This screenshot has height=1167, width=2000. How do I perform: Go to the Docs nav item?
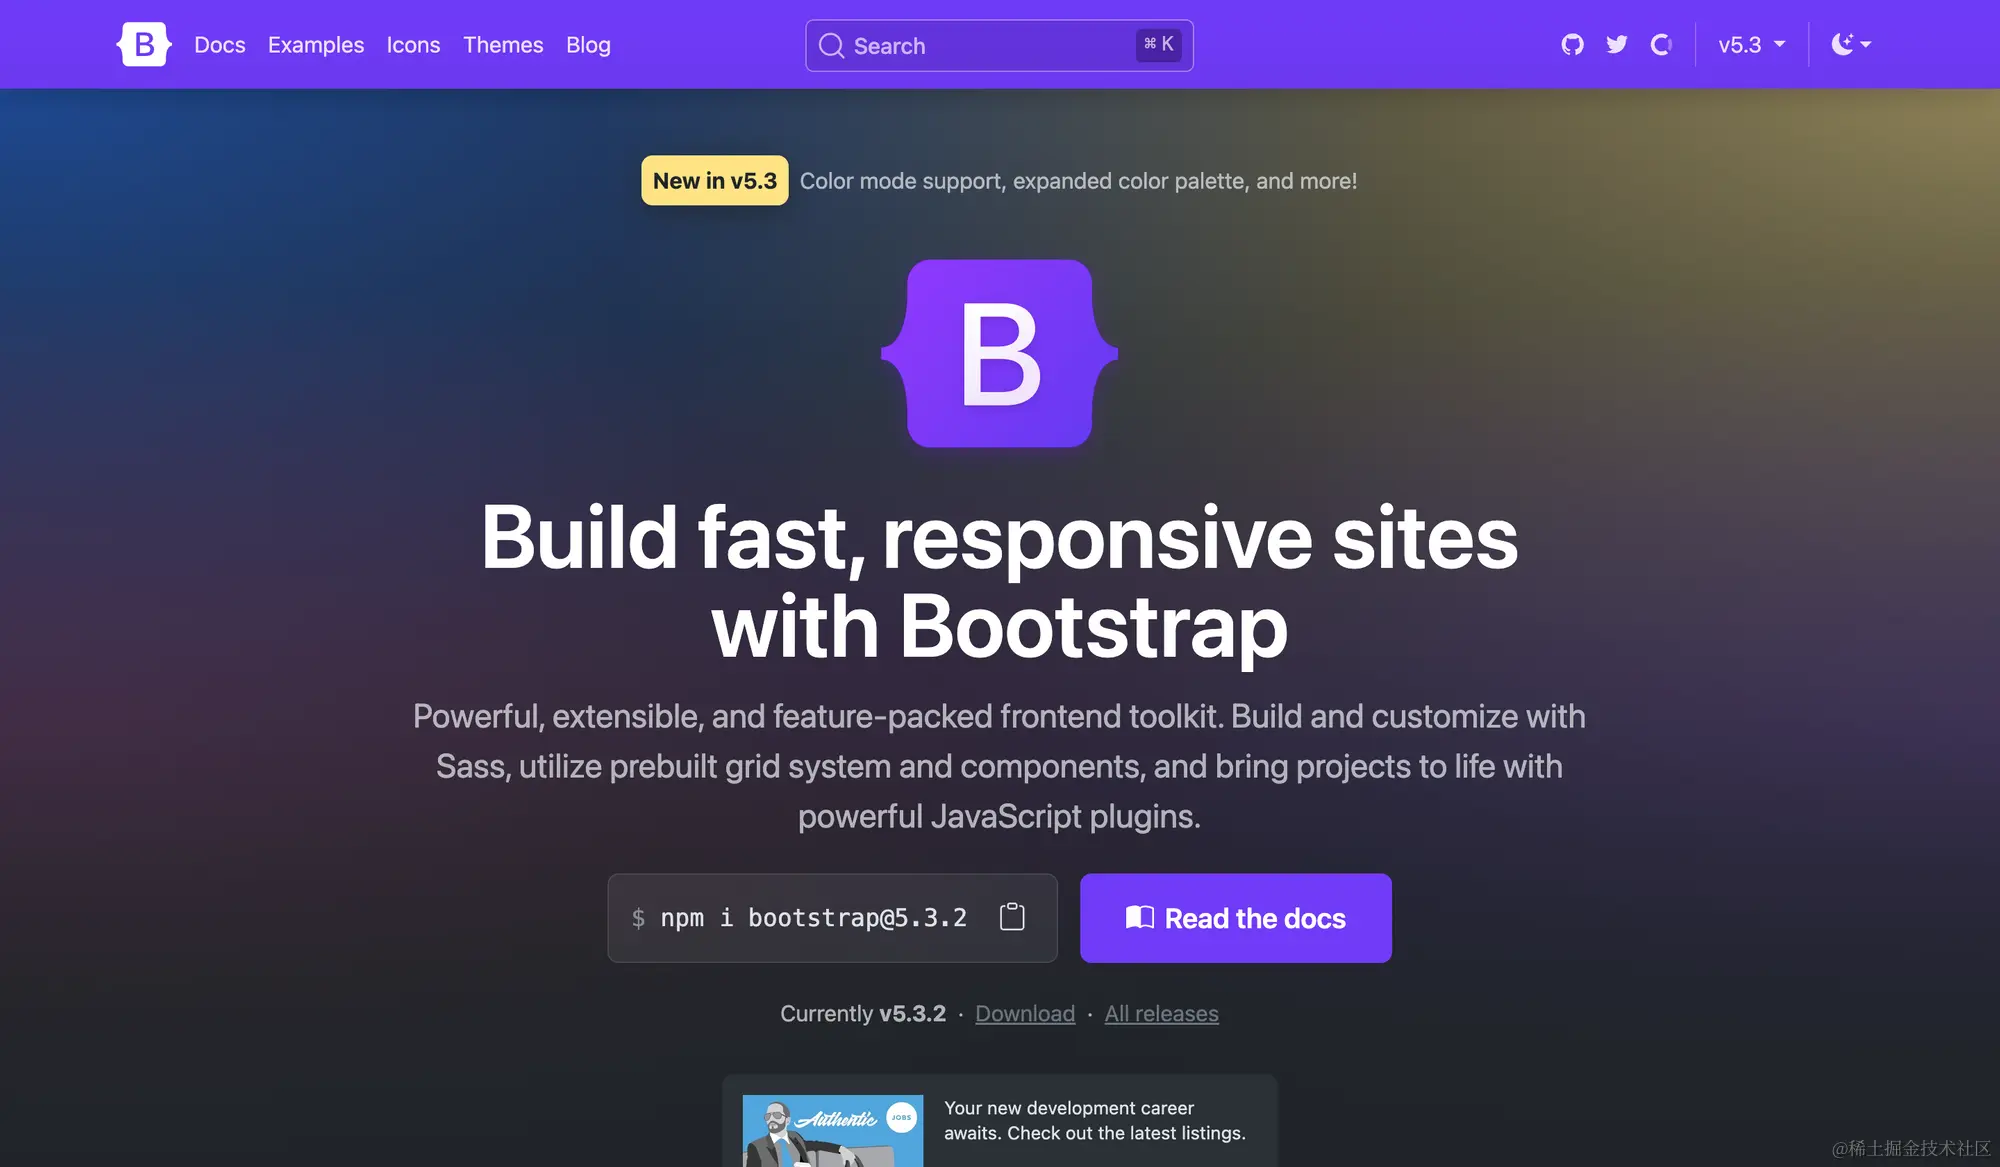219,45
